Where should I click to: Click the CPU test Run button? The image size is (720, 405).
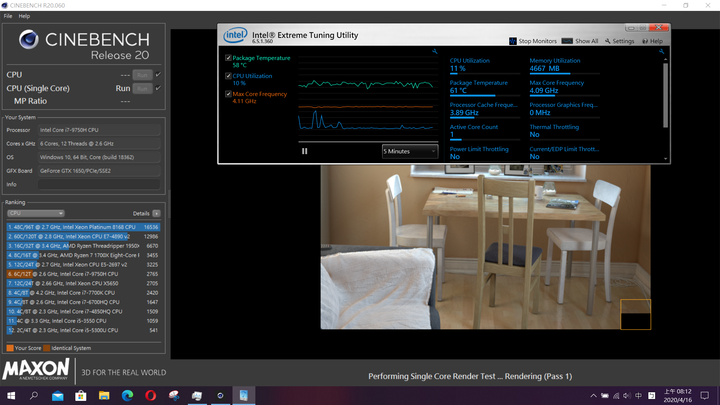[142, 75]
